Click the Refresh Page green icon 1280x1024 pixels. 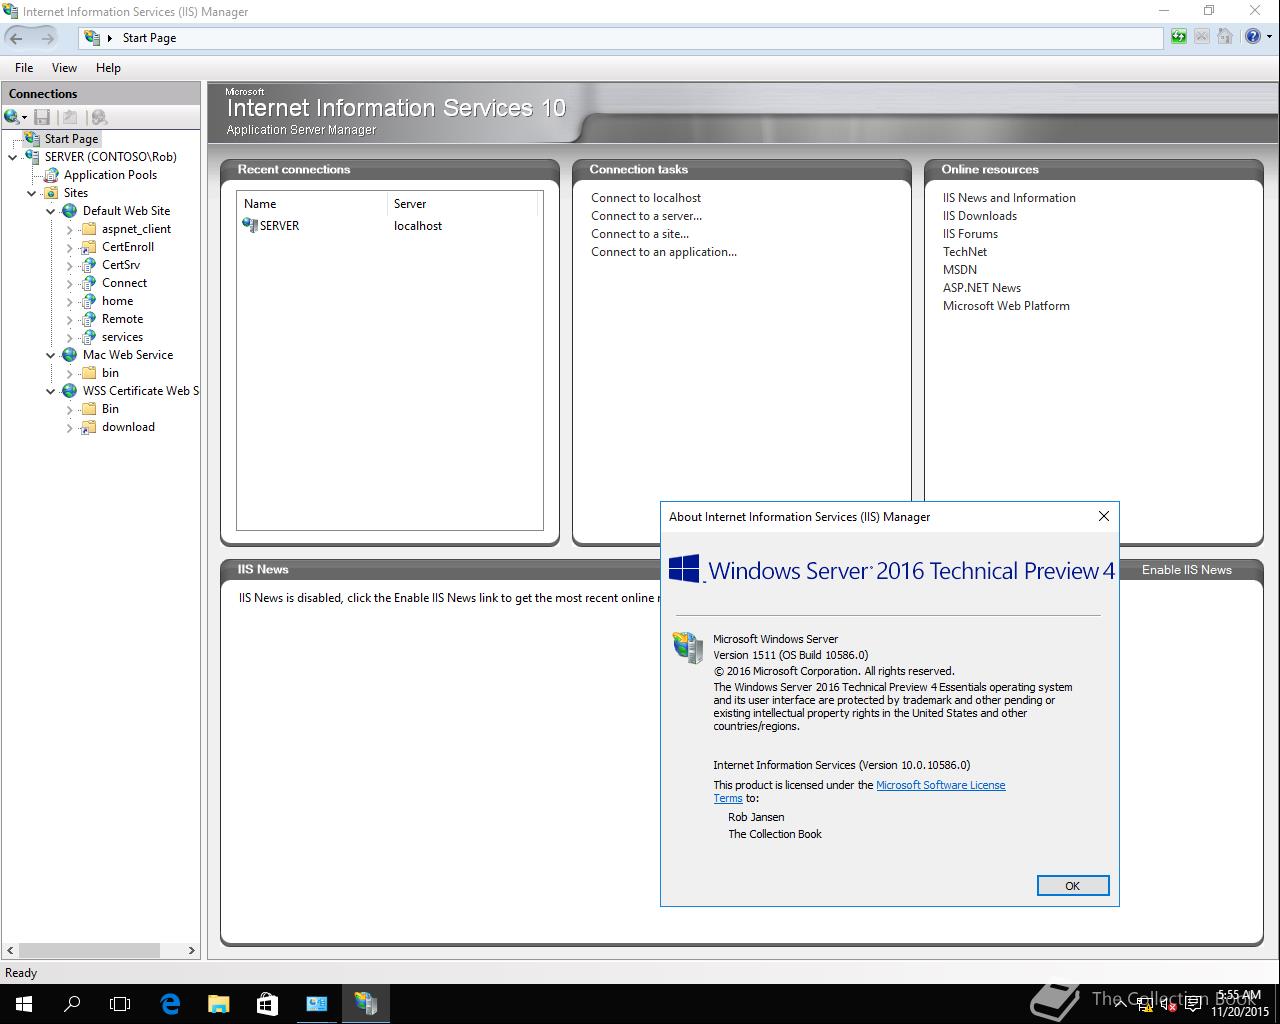1179,37
